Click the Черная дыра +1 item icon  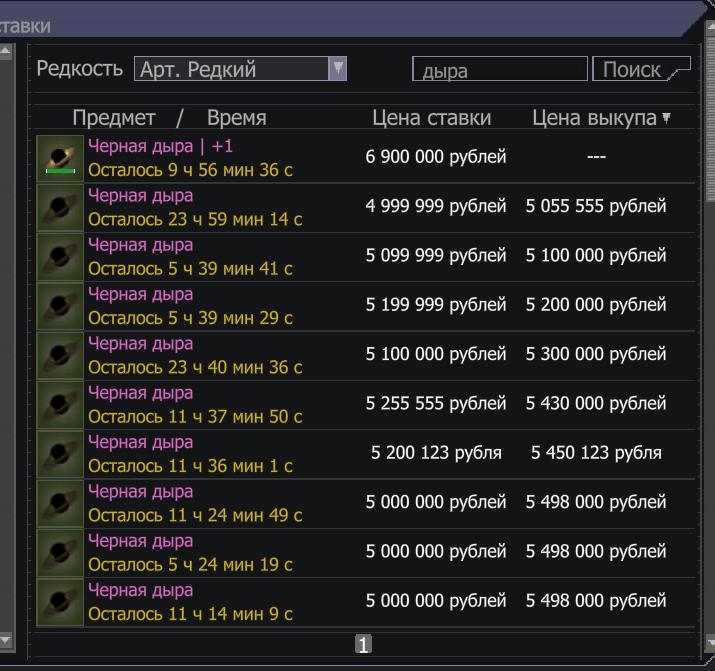[60, 158]
